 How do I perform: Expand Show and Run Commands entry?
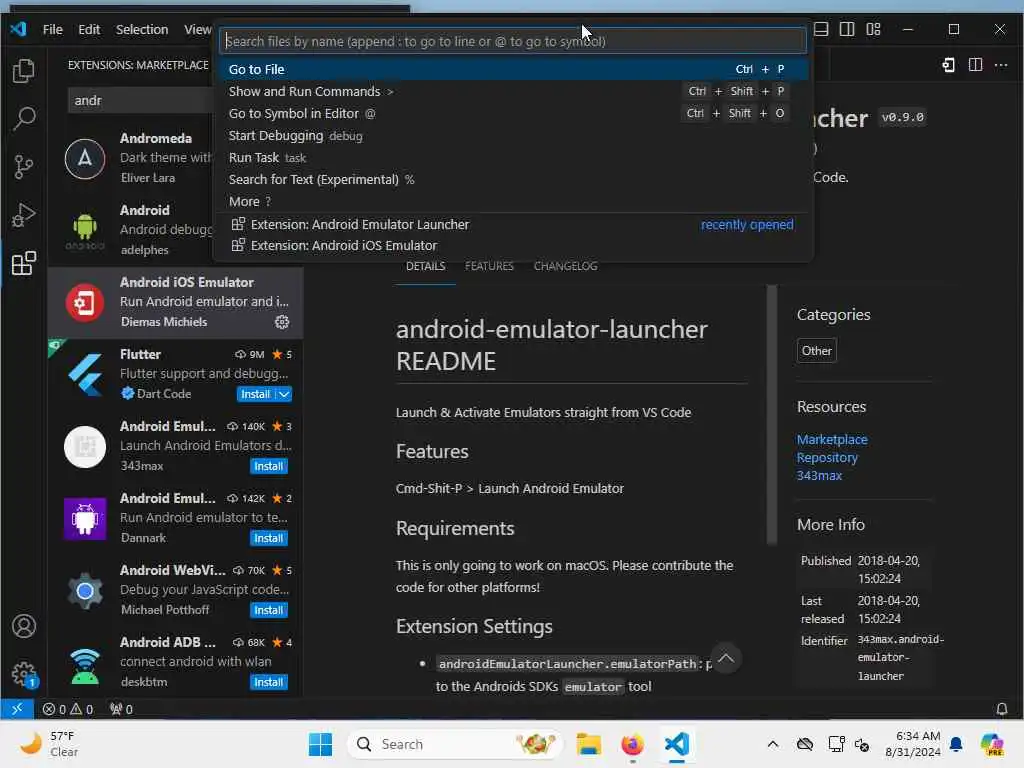tap(512, 91)
